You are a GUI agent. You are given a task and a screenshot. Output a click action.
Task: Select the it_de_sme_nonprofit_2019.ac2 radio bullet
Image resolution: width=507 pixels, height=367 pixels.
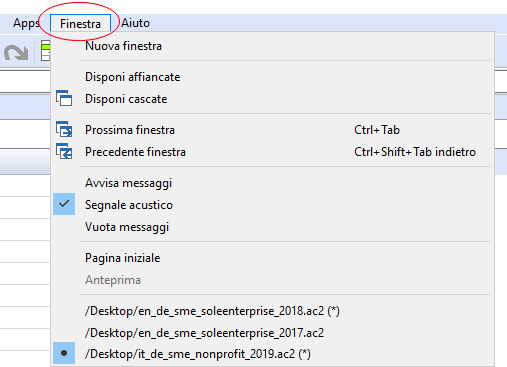(x=64, y=353)
